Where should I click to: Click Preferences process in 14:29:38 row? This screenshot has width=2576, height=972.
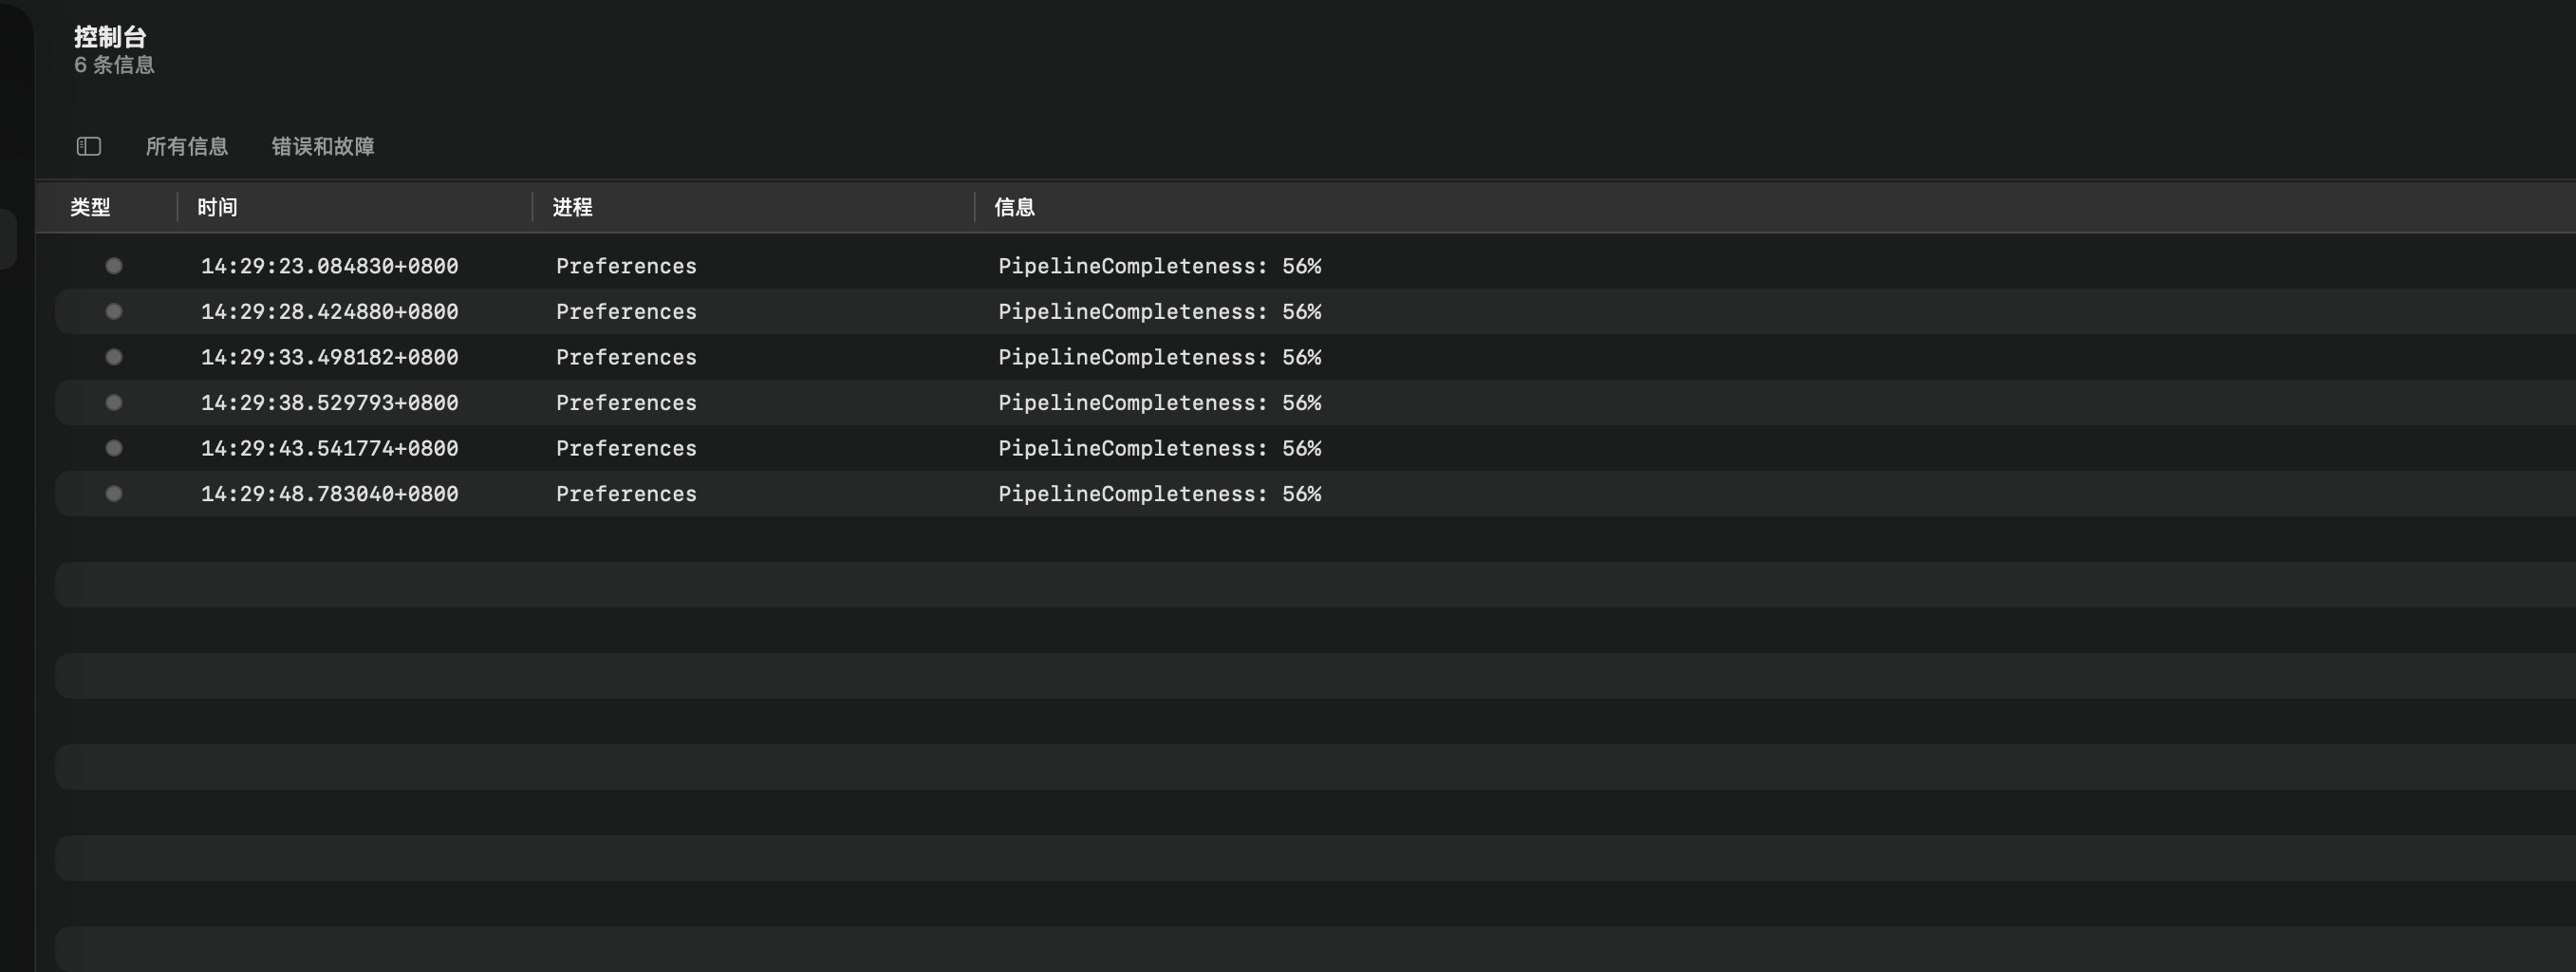pos(626,403)
